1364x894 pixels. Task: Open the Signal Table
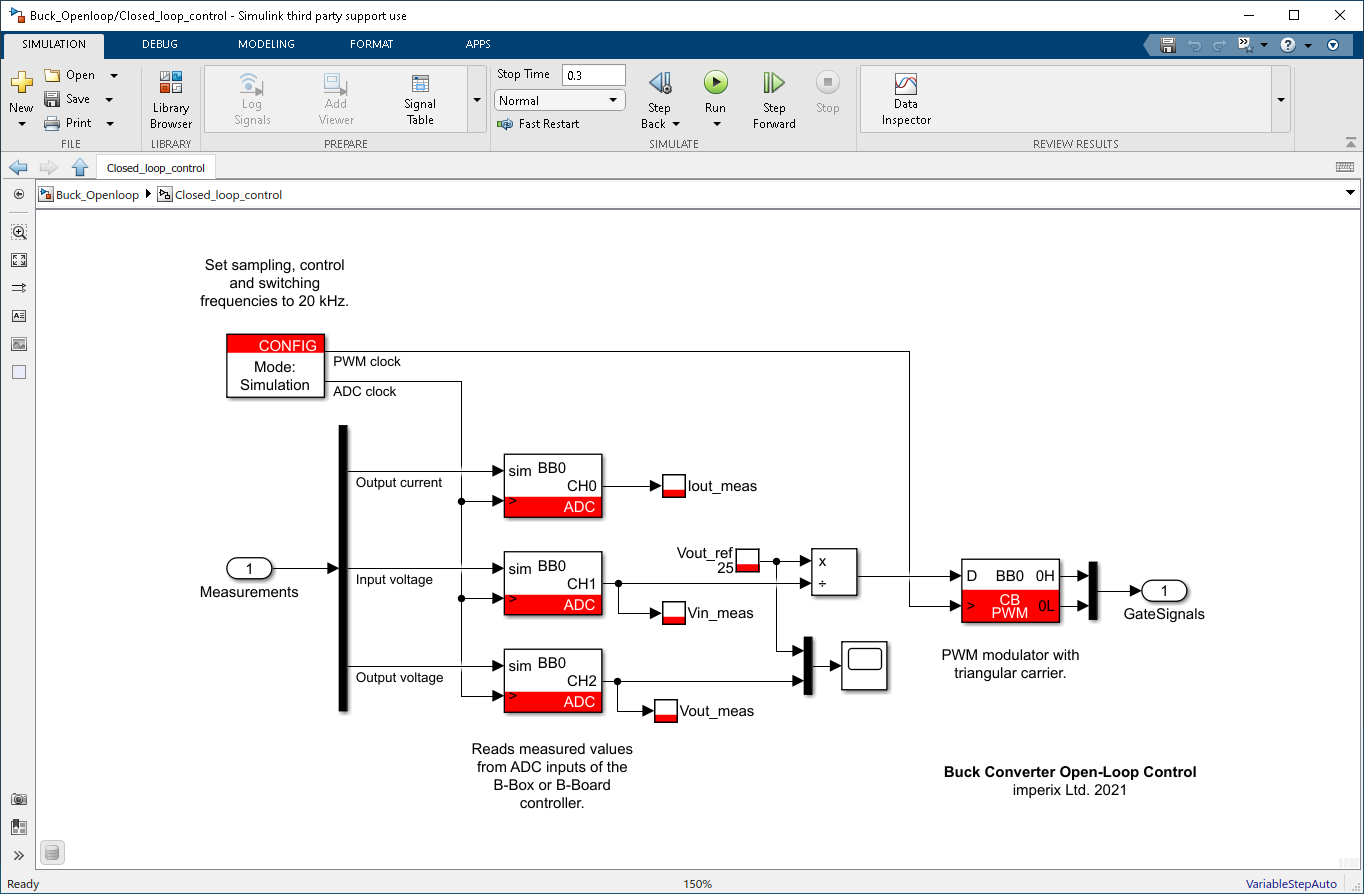(419, 97)
